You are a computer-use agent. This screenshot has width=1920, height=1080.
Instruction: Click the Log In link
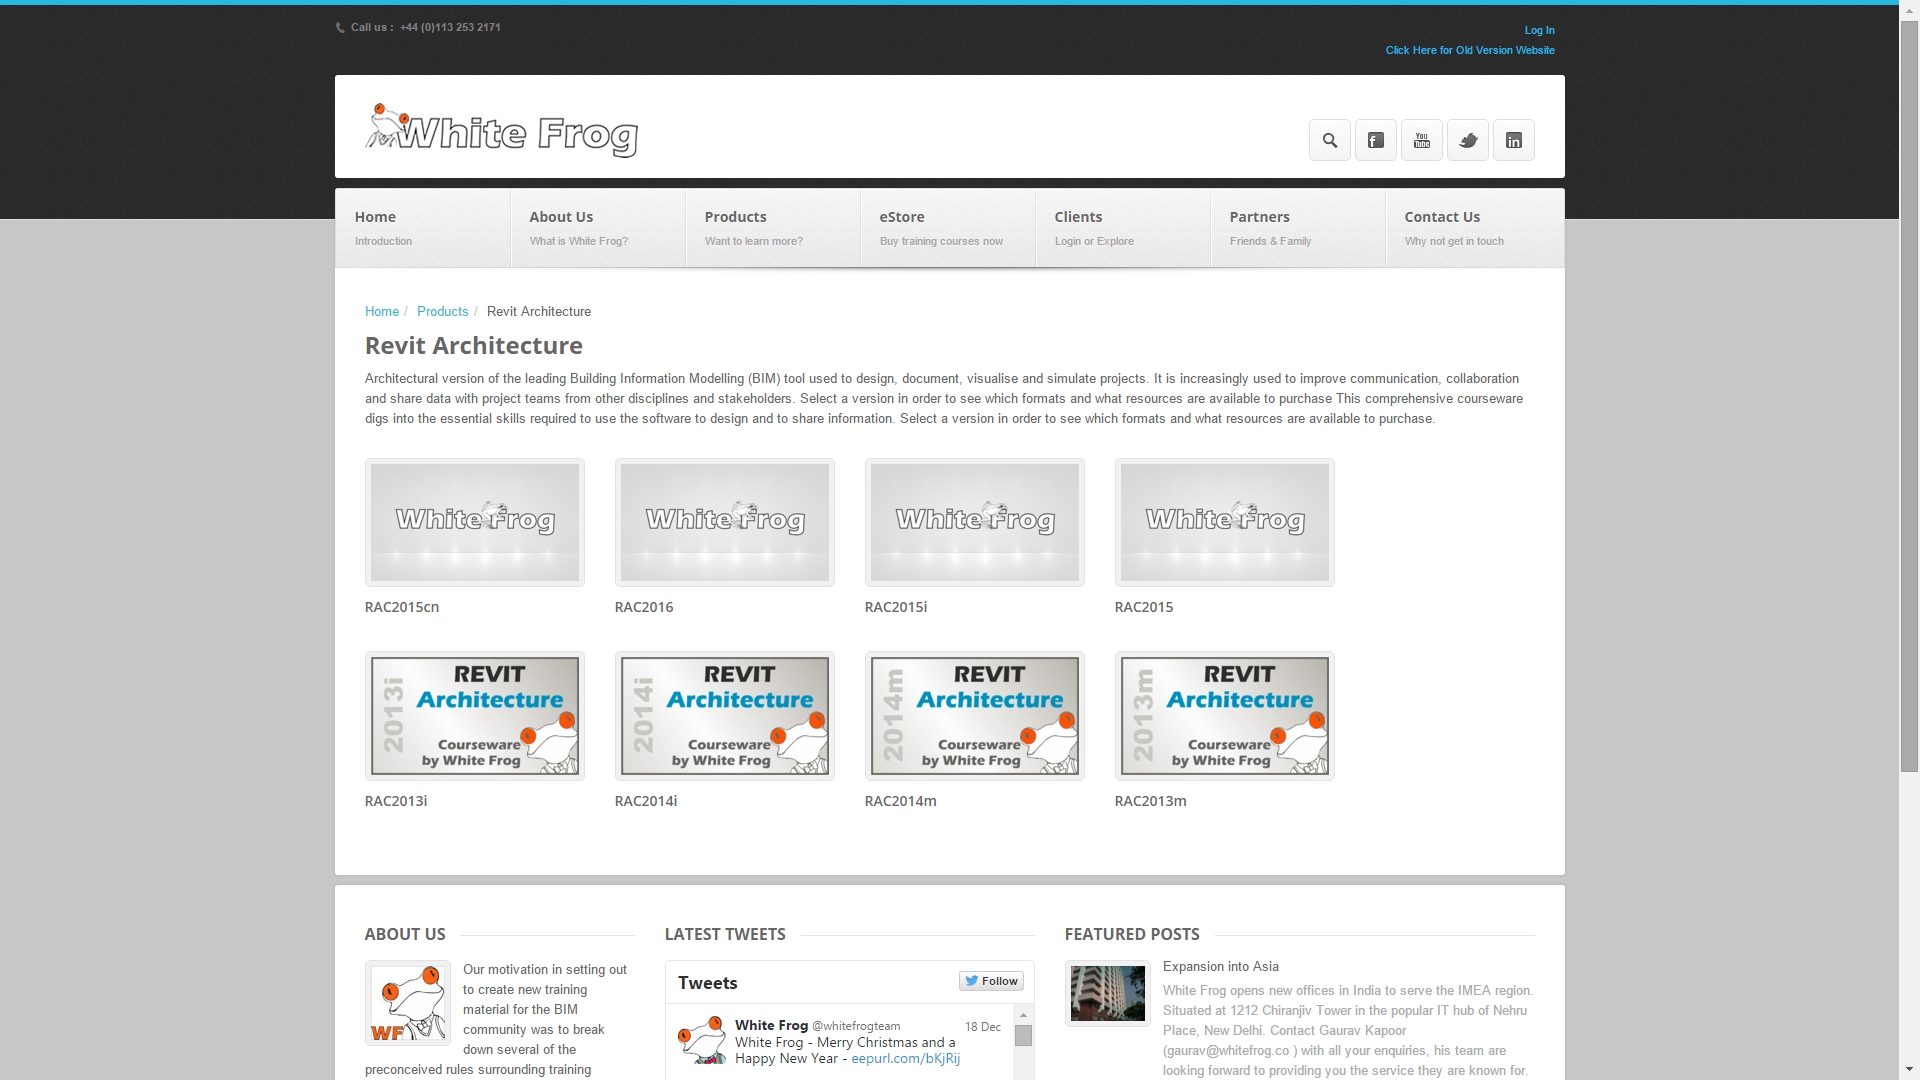click(x=1539, y=30)
